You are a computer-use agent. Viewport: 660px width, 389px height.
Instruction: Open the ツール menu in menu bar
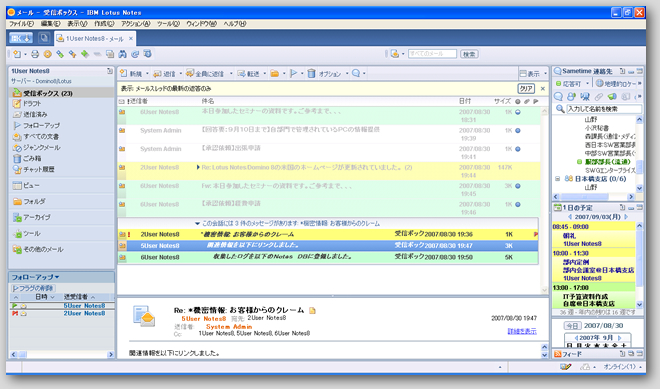[168, 24]
